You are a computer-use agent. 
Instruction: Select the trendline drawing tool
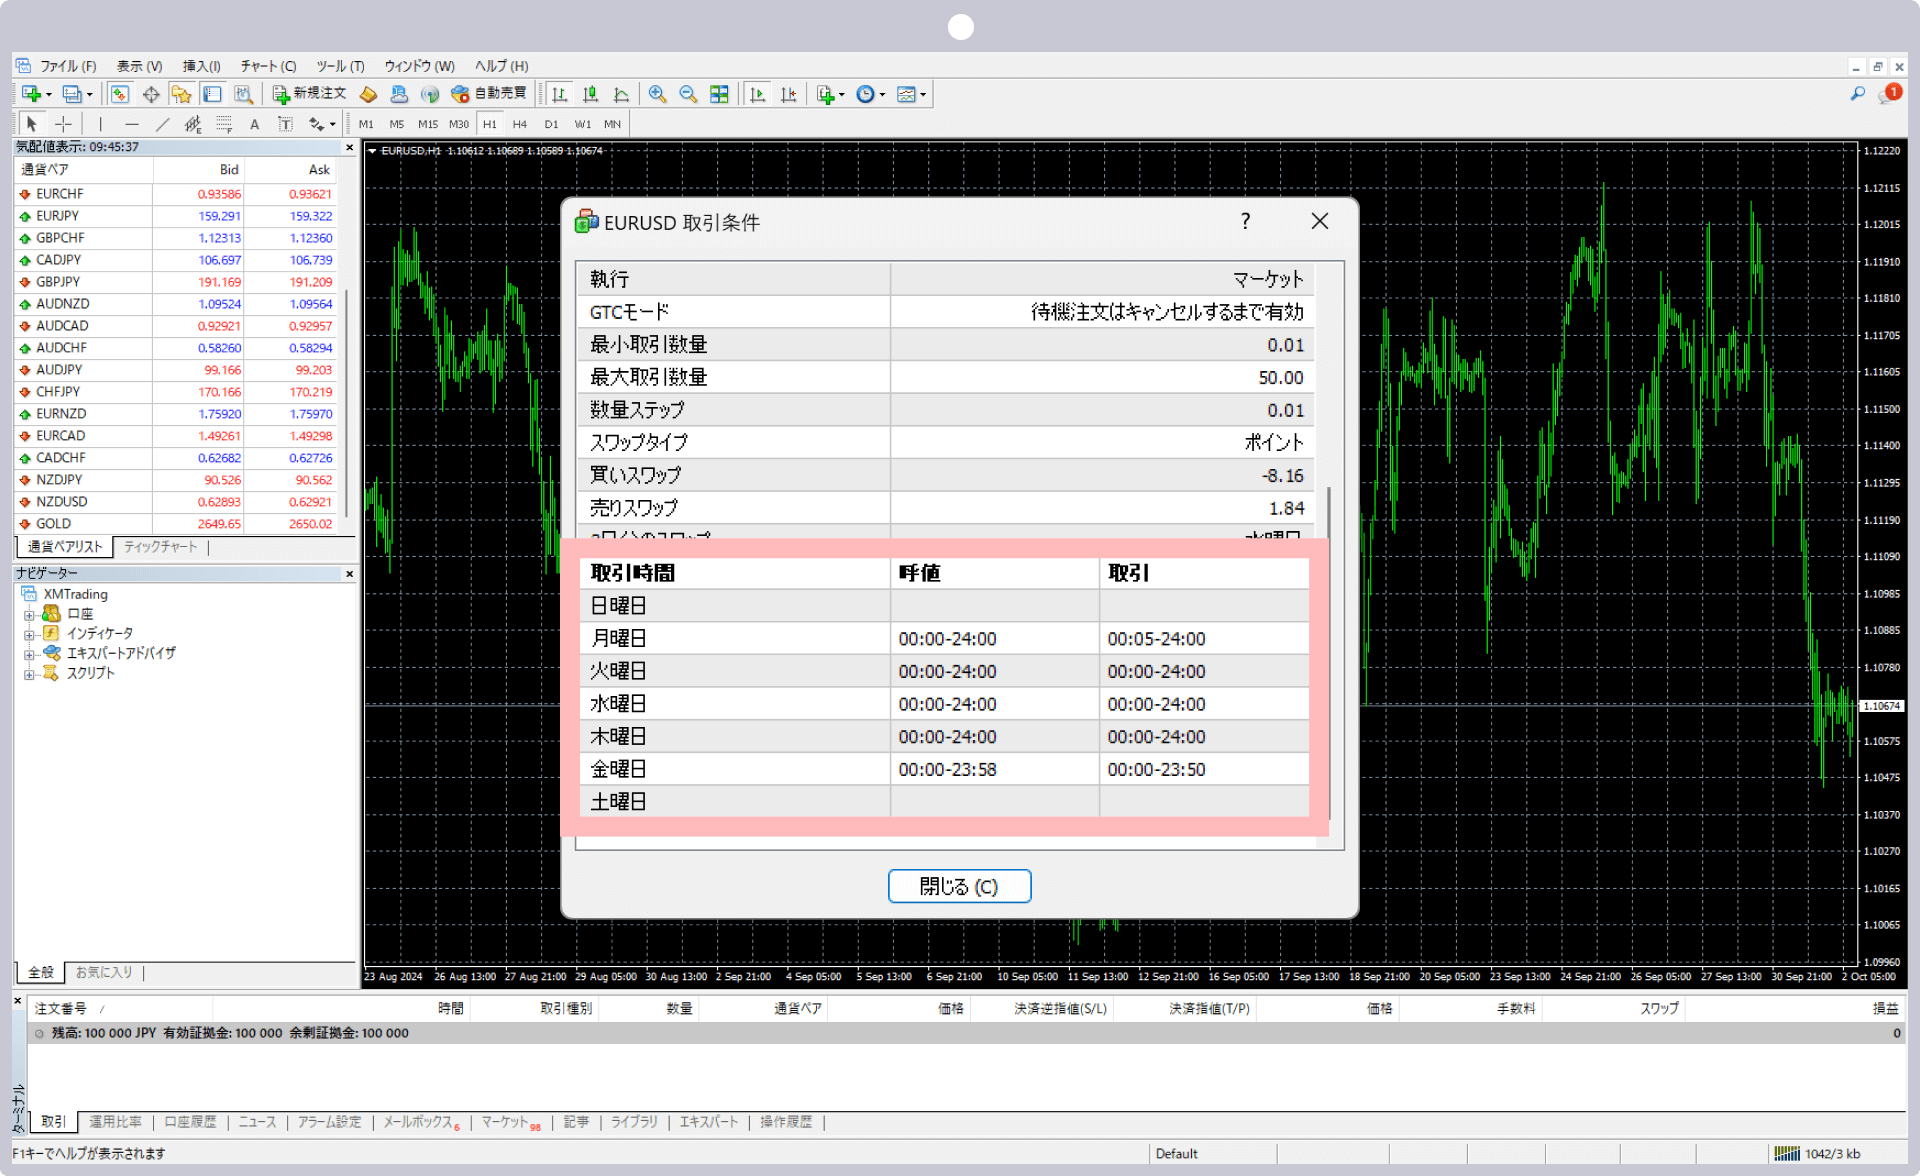click(162, 124)
